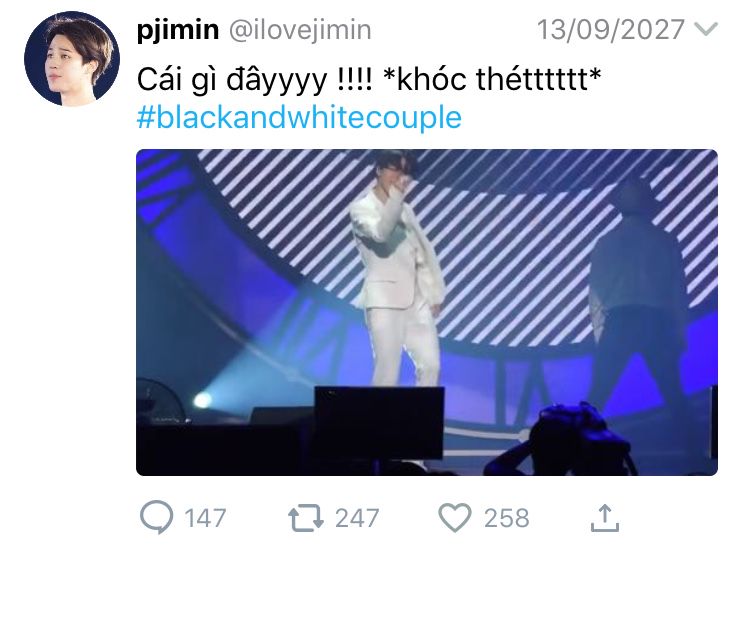
Task: Tap the bright stage spotlight in the photo
Action: point(203,400)
